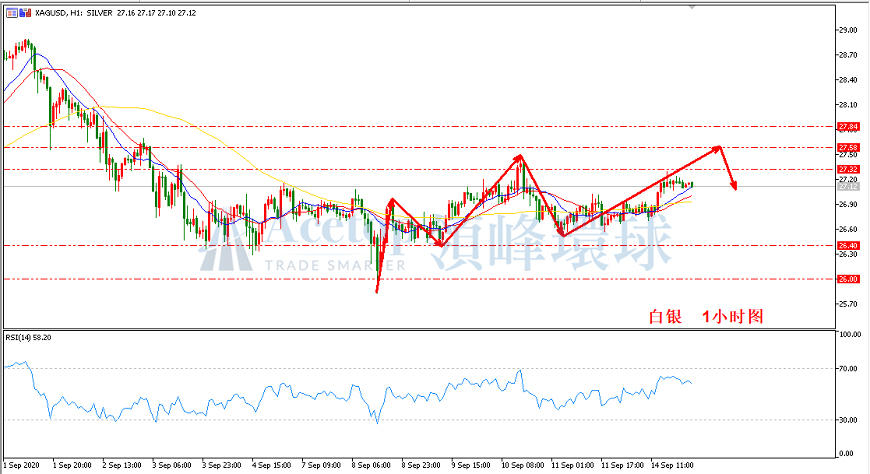Select the 26.40 red price level tag
This screenshot has width=870, height=474.
click(848, 245)
